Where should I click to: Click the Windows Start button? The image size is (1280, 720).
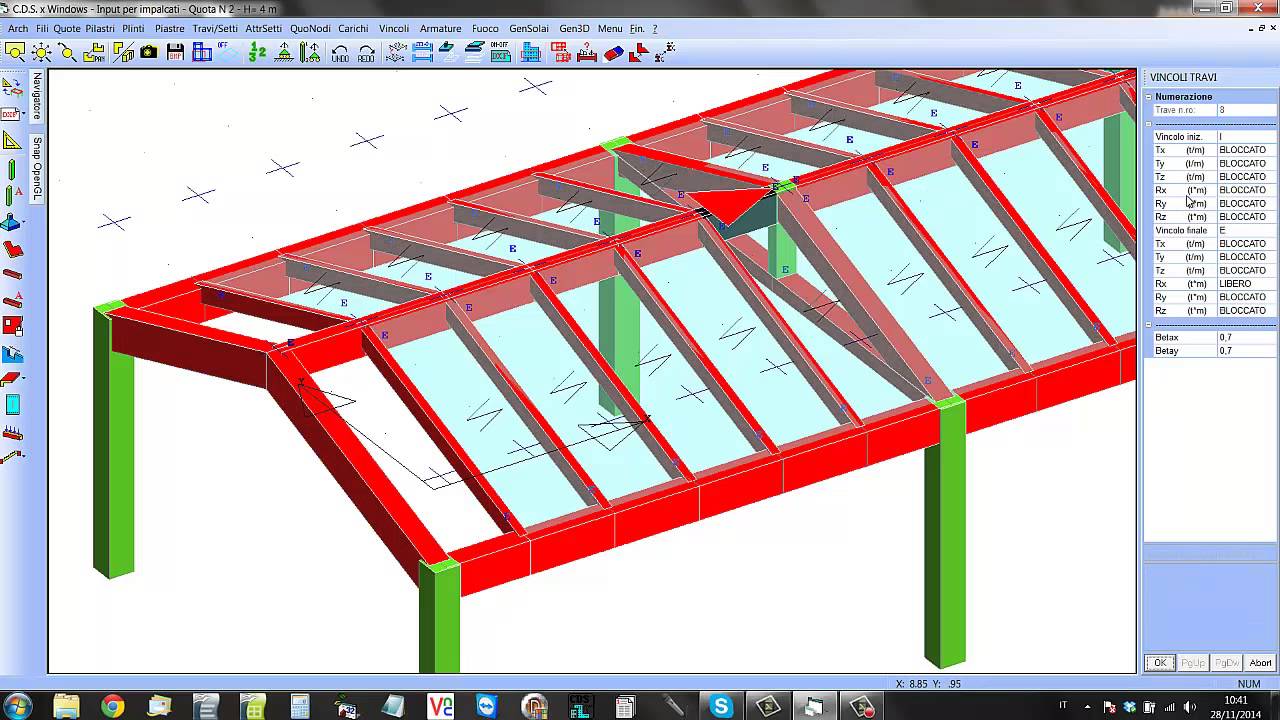click(19, 706)
